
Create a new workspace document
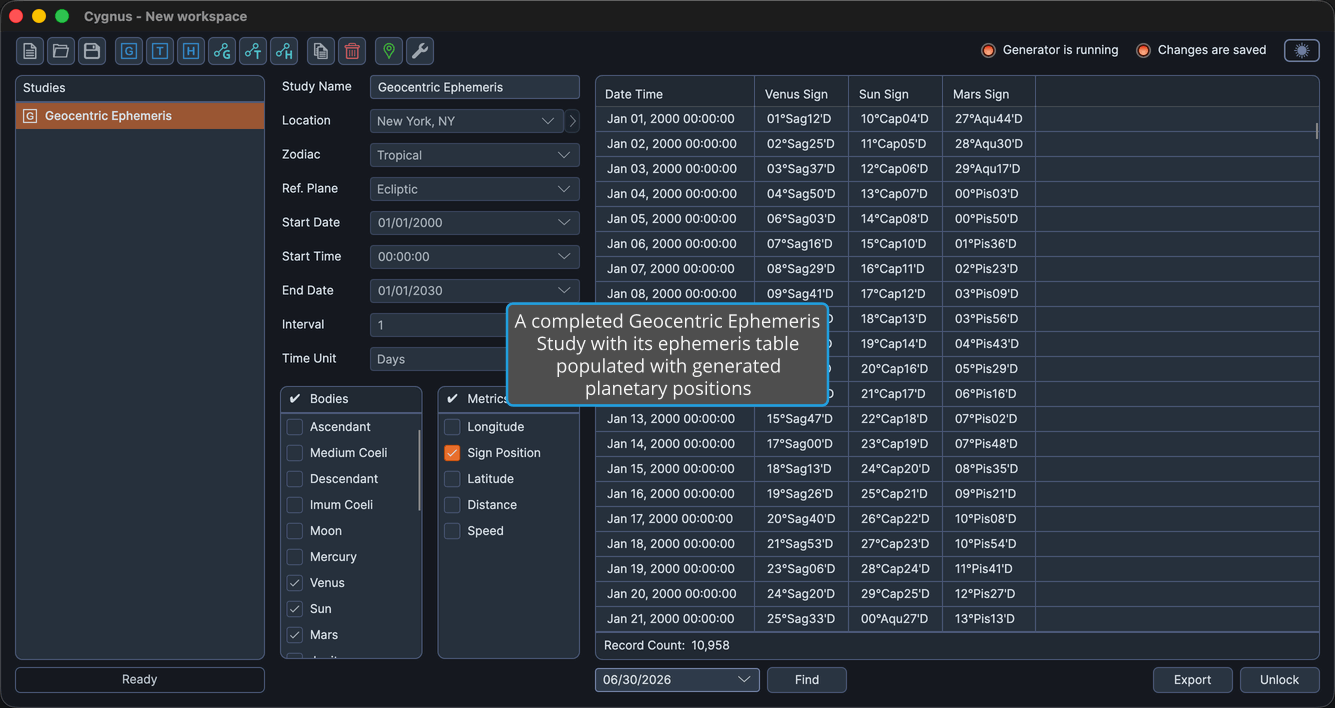point(30,51)
